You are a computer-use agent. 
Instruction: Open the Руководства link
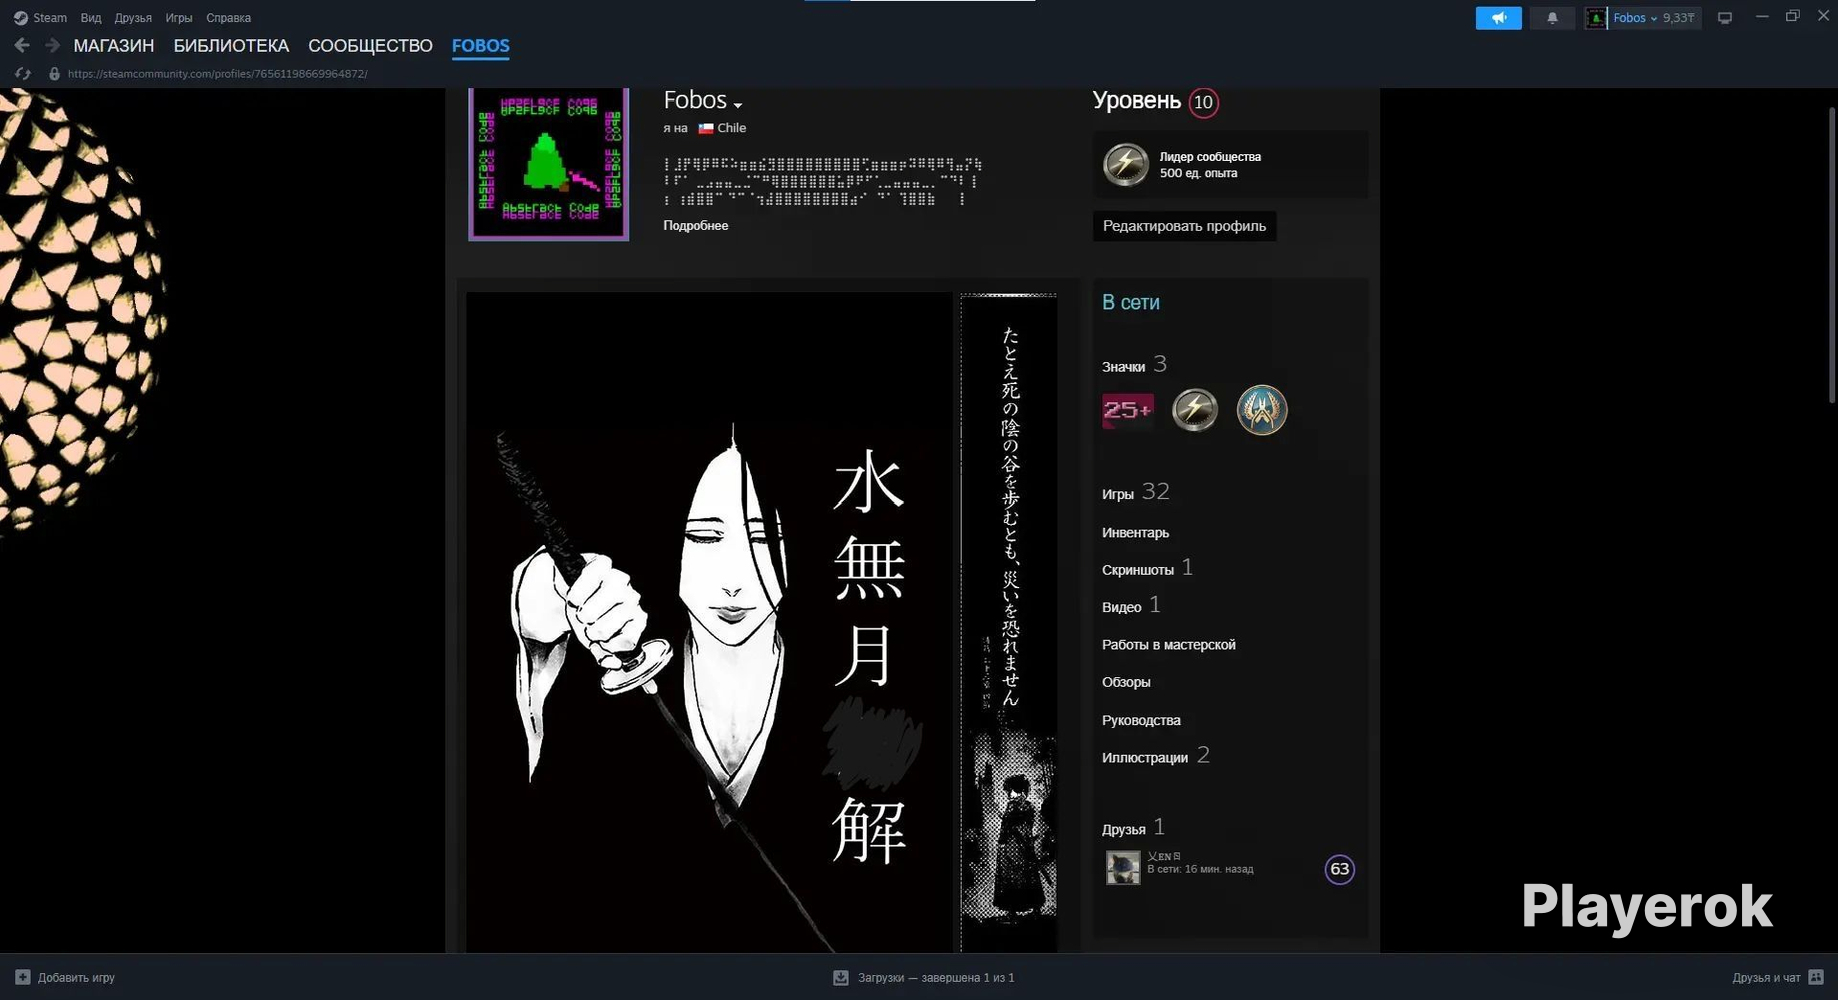(x=1141, y=720)
